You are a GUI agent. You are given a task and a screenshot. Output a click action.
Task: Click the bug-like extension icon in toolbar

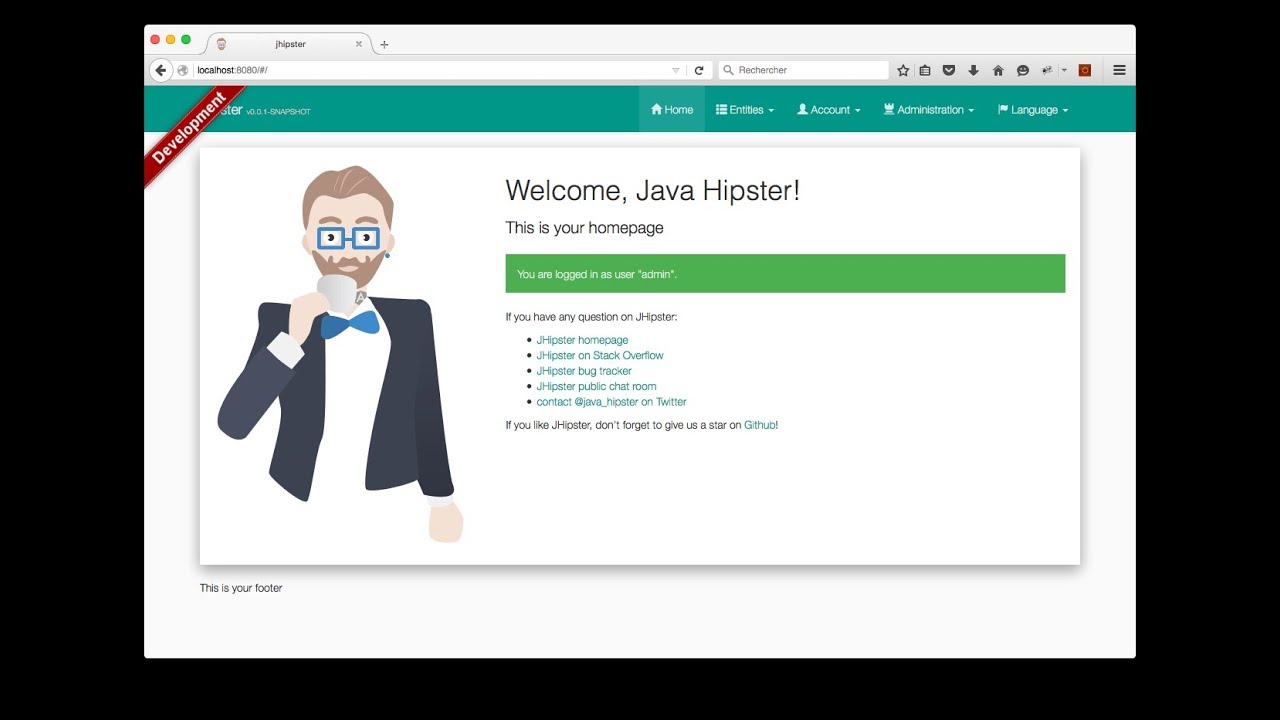click(x=1047, y=70)
